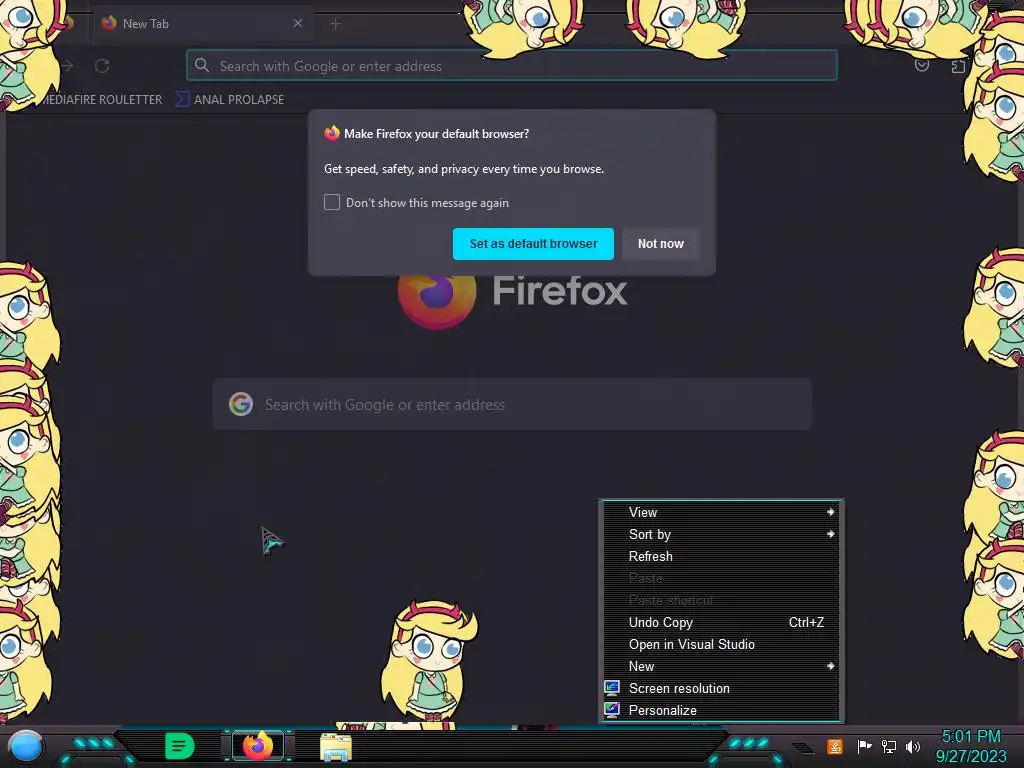Choose Refresh from context menu
The width and height of the screenshot is (1024, 768).
tap(721, 556)
